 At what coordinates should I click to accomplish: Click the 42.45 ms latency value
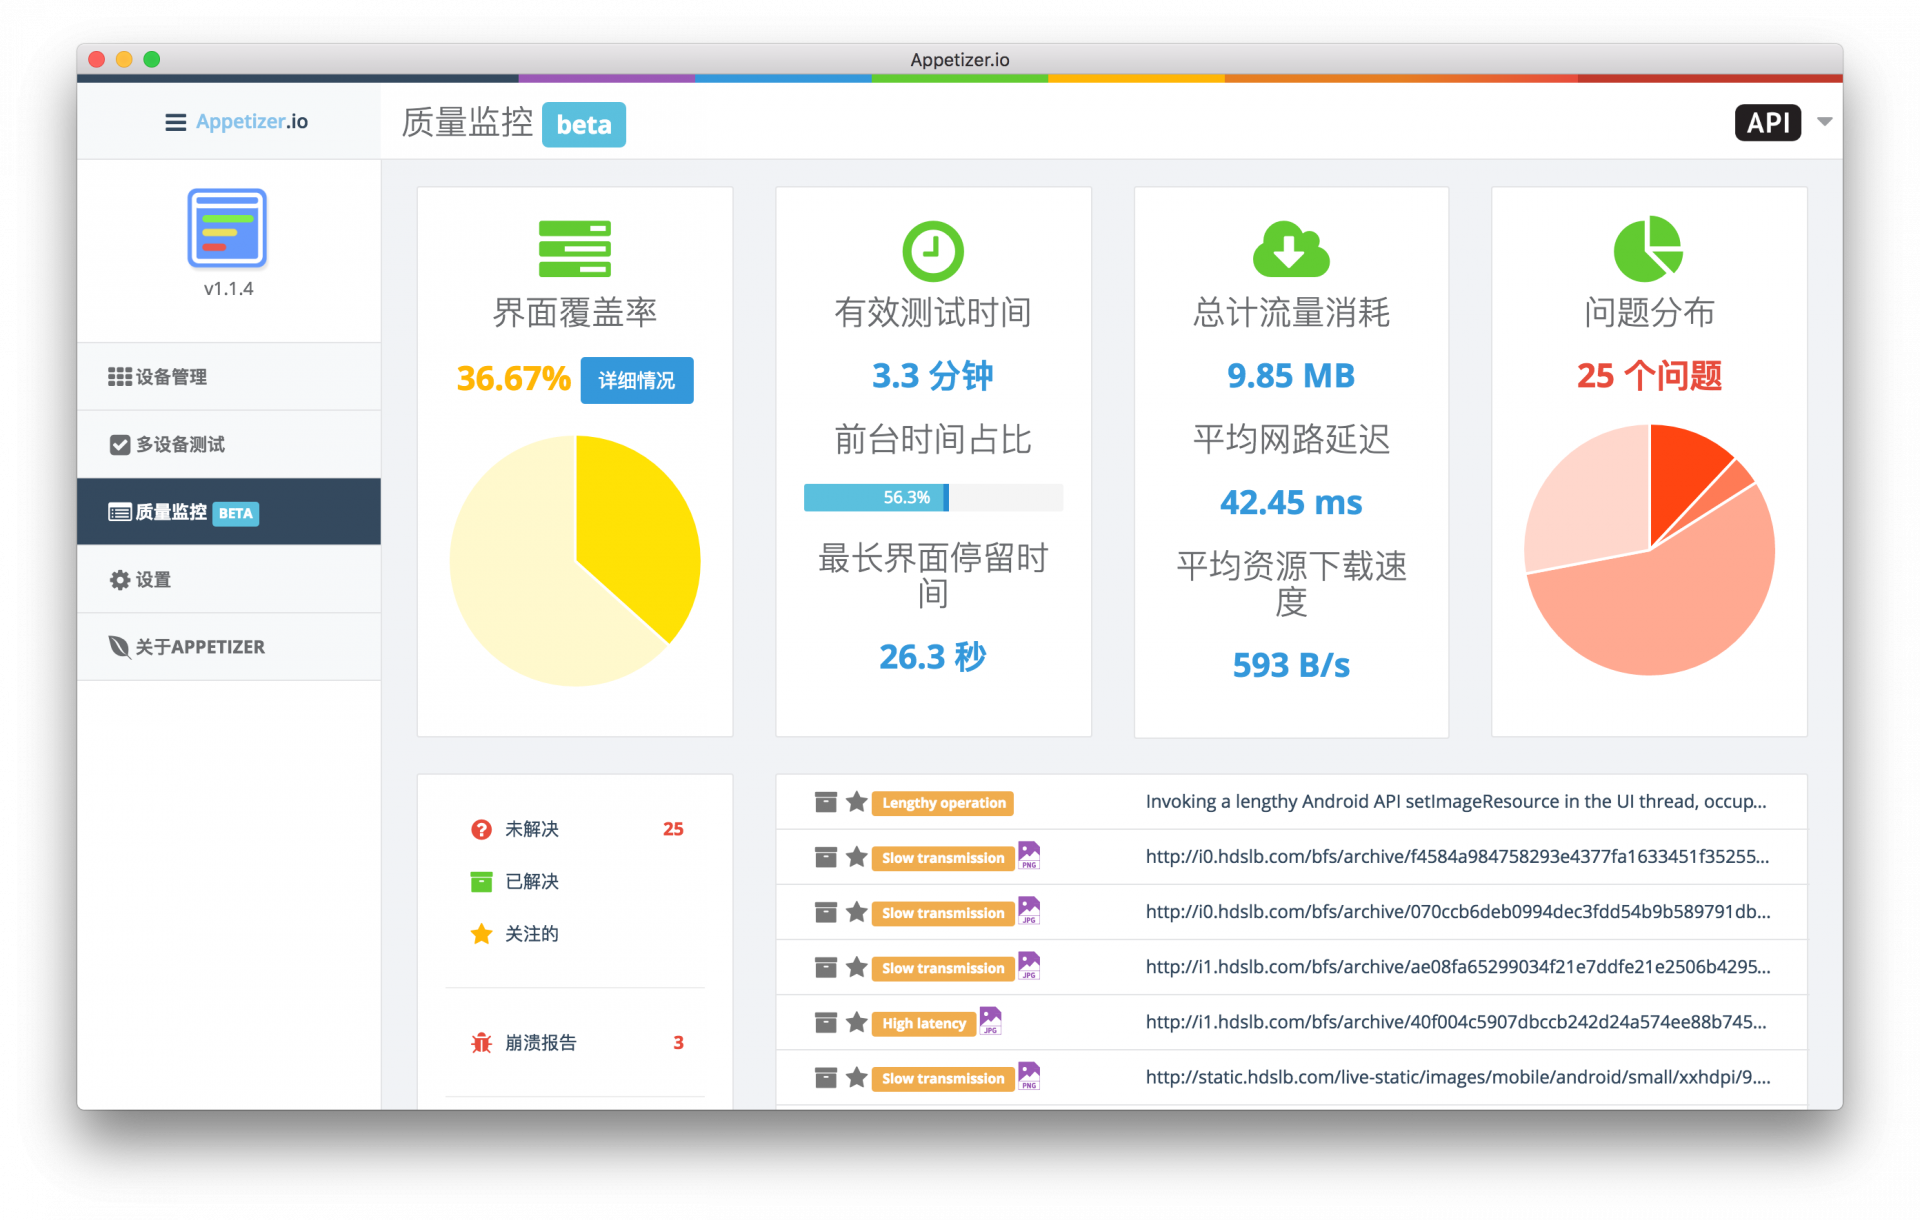pos(1291,502)
